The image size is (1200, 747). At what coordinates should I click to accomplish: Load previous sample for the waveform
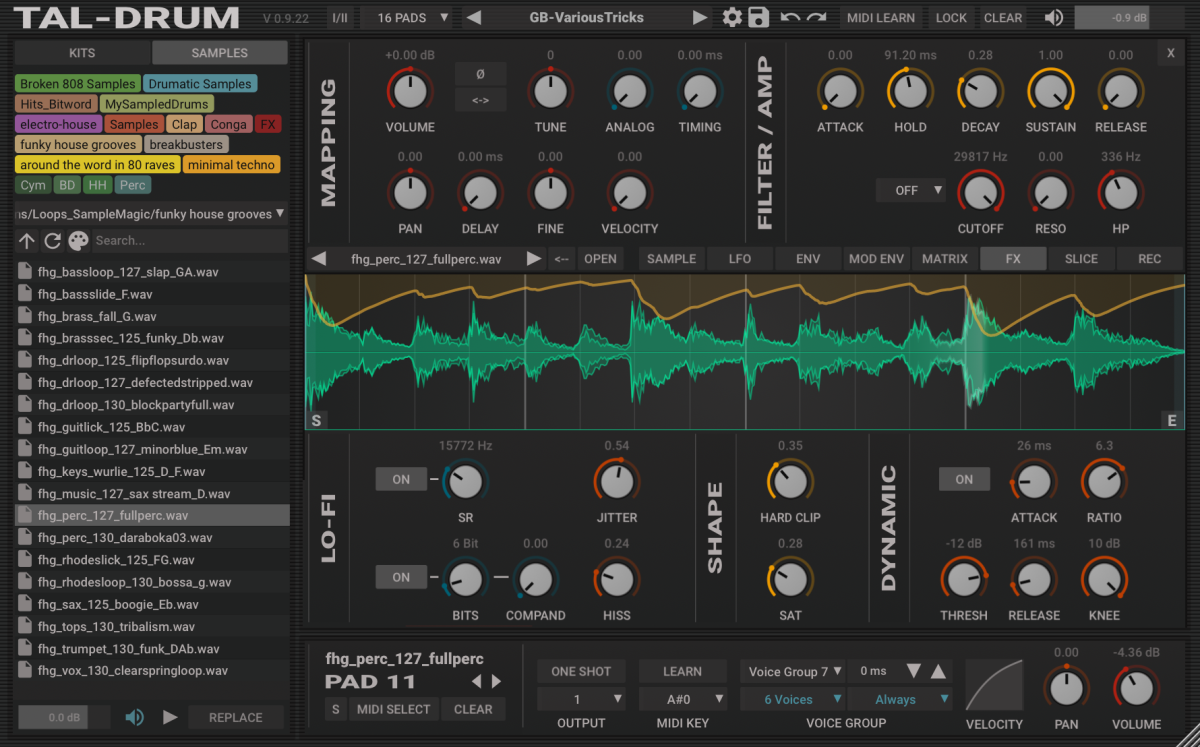click(319, 259)
